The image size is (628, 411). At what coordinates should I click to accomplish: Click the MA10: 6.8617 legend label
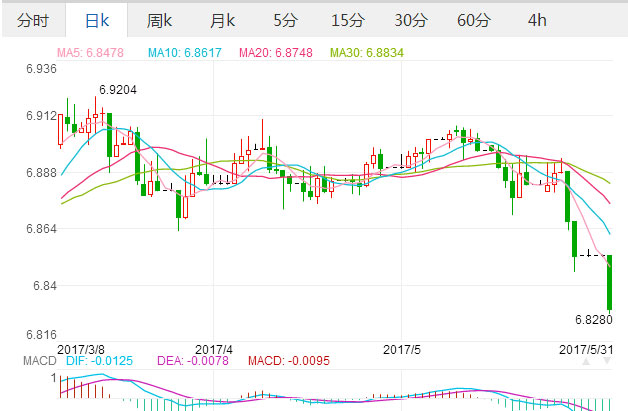(185, 53)
